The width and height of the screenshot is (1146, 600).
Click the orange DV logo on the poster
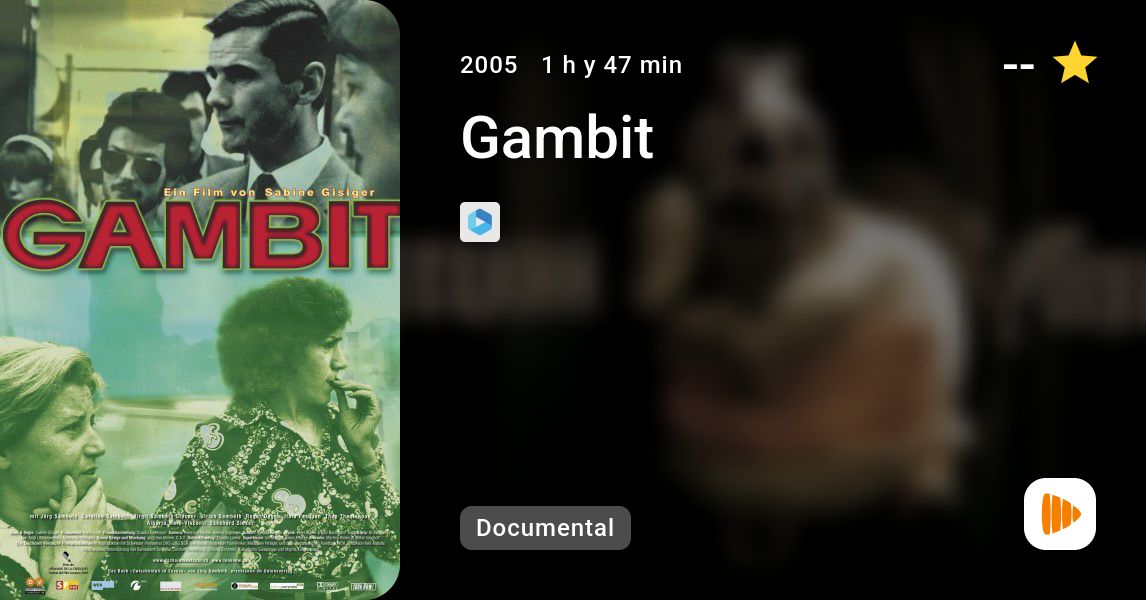35,585
